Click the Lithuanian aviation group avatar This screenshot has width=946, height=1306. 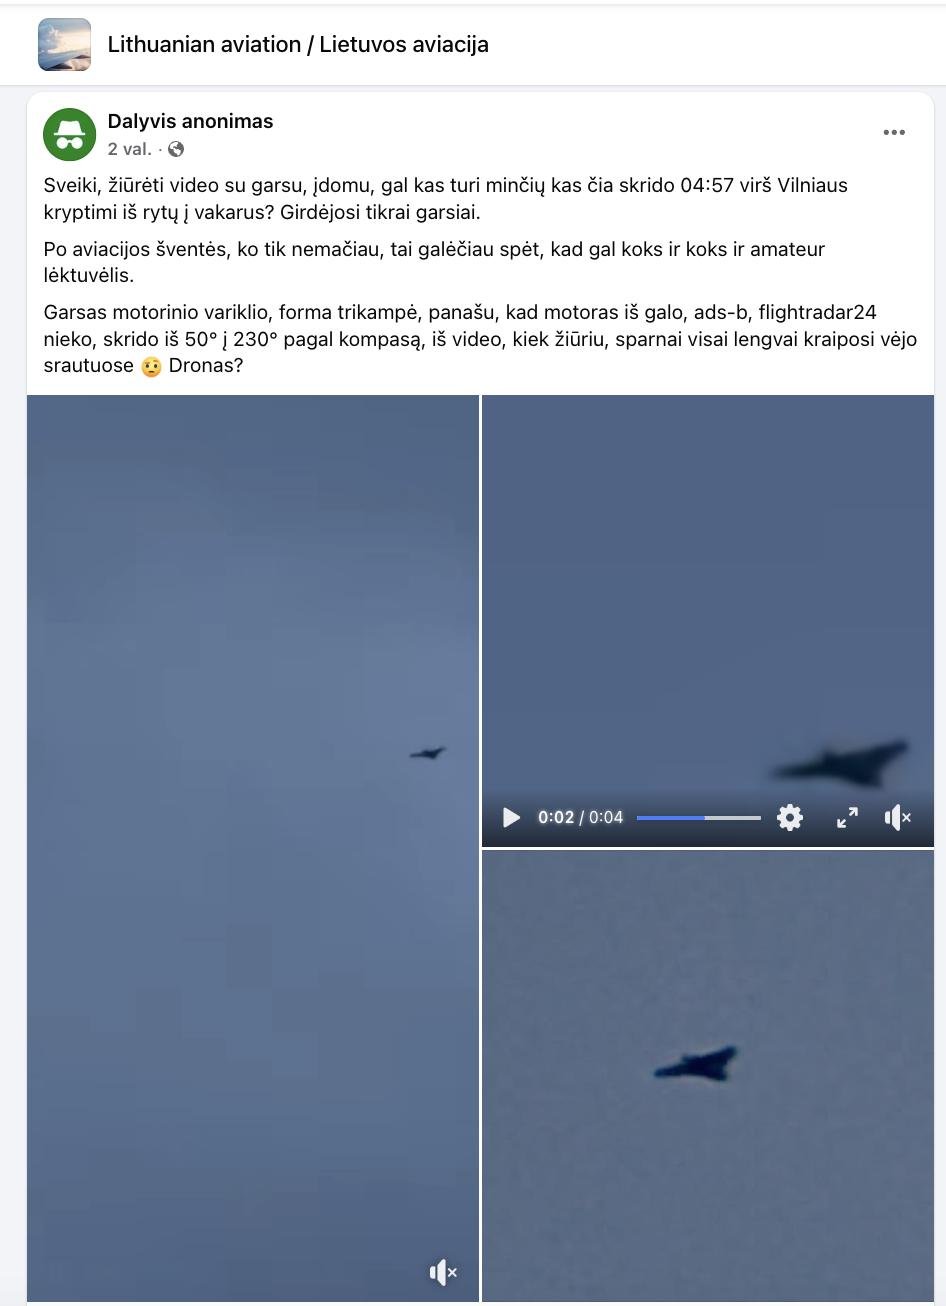64,45
